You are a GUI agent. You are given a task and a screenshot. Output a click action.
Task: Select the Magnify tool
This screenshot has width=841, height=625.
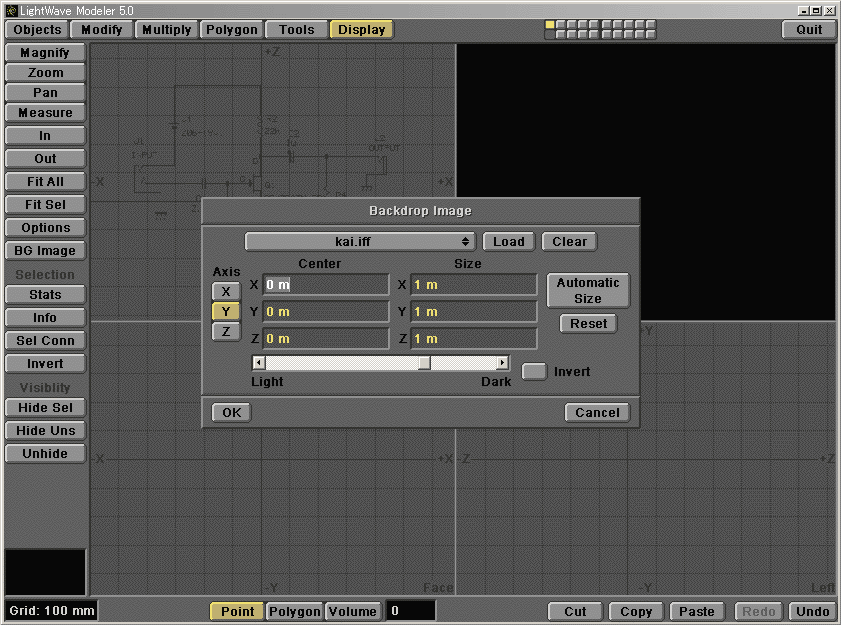point(44,52)
